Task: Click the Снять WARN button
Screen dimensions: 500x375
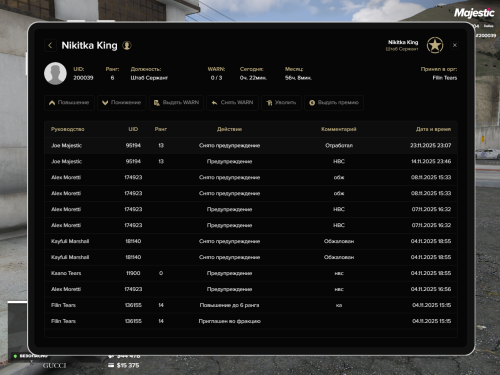Action: pyautogui.click(x=232, y=103)
